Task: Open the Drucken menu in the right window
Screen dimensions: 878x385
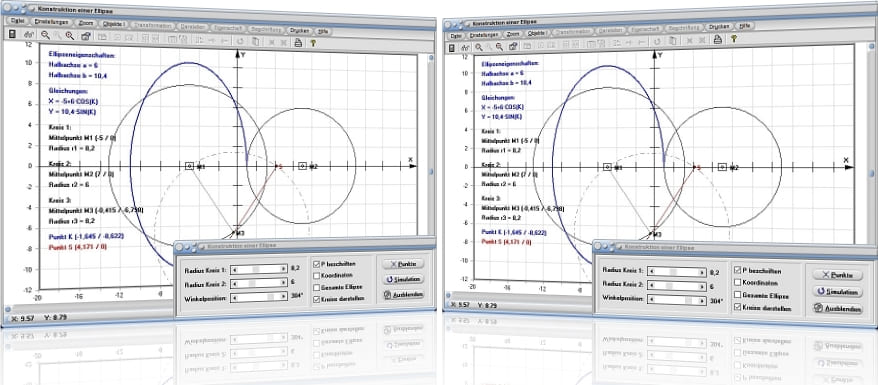Action: point(720,26)
